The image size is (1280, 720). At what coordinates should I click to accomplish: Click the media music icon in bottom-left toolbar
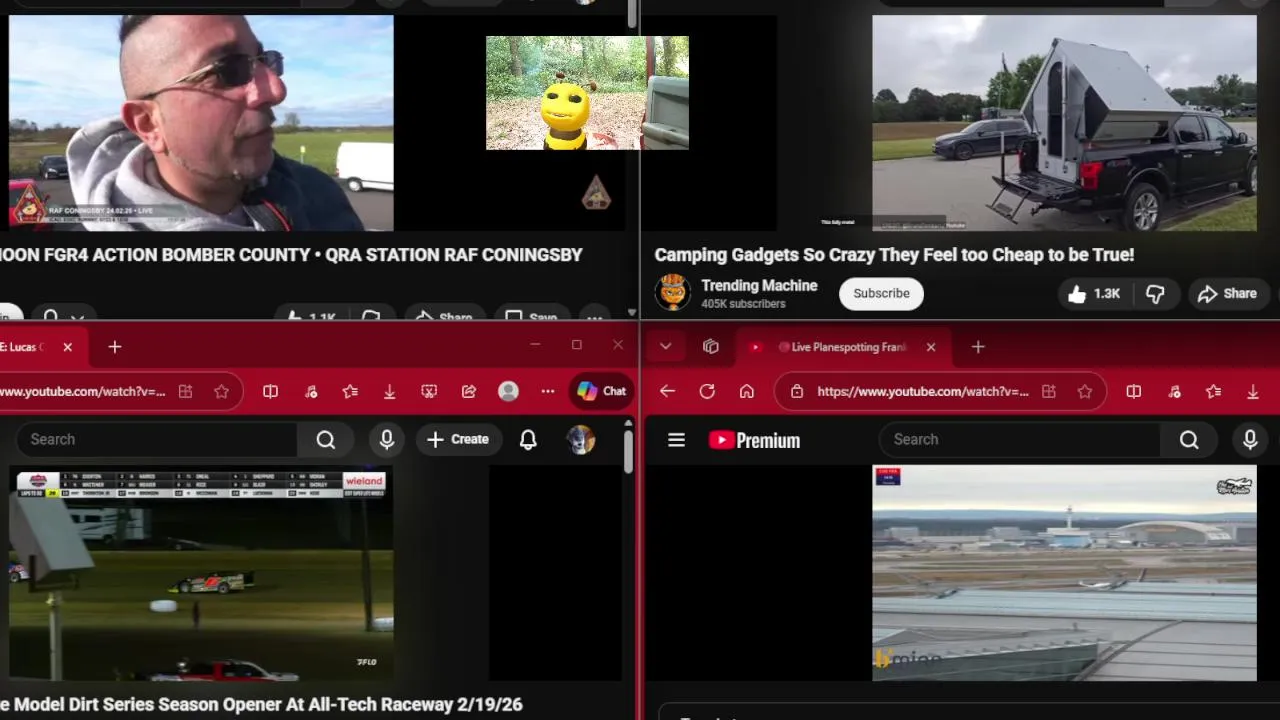point(311,392)
